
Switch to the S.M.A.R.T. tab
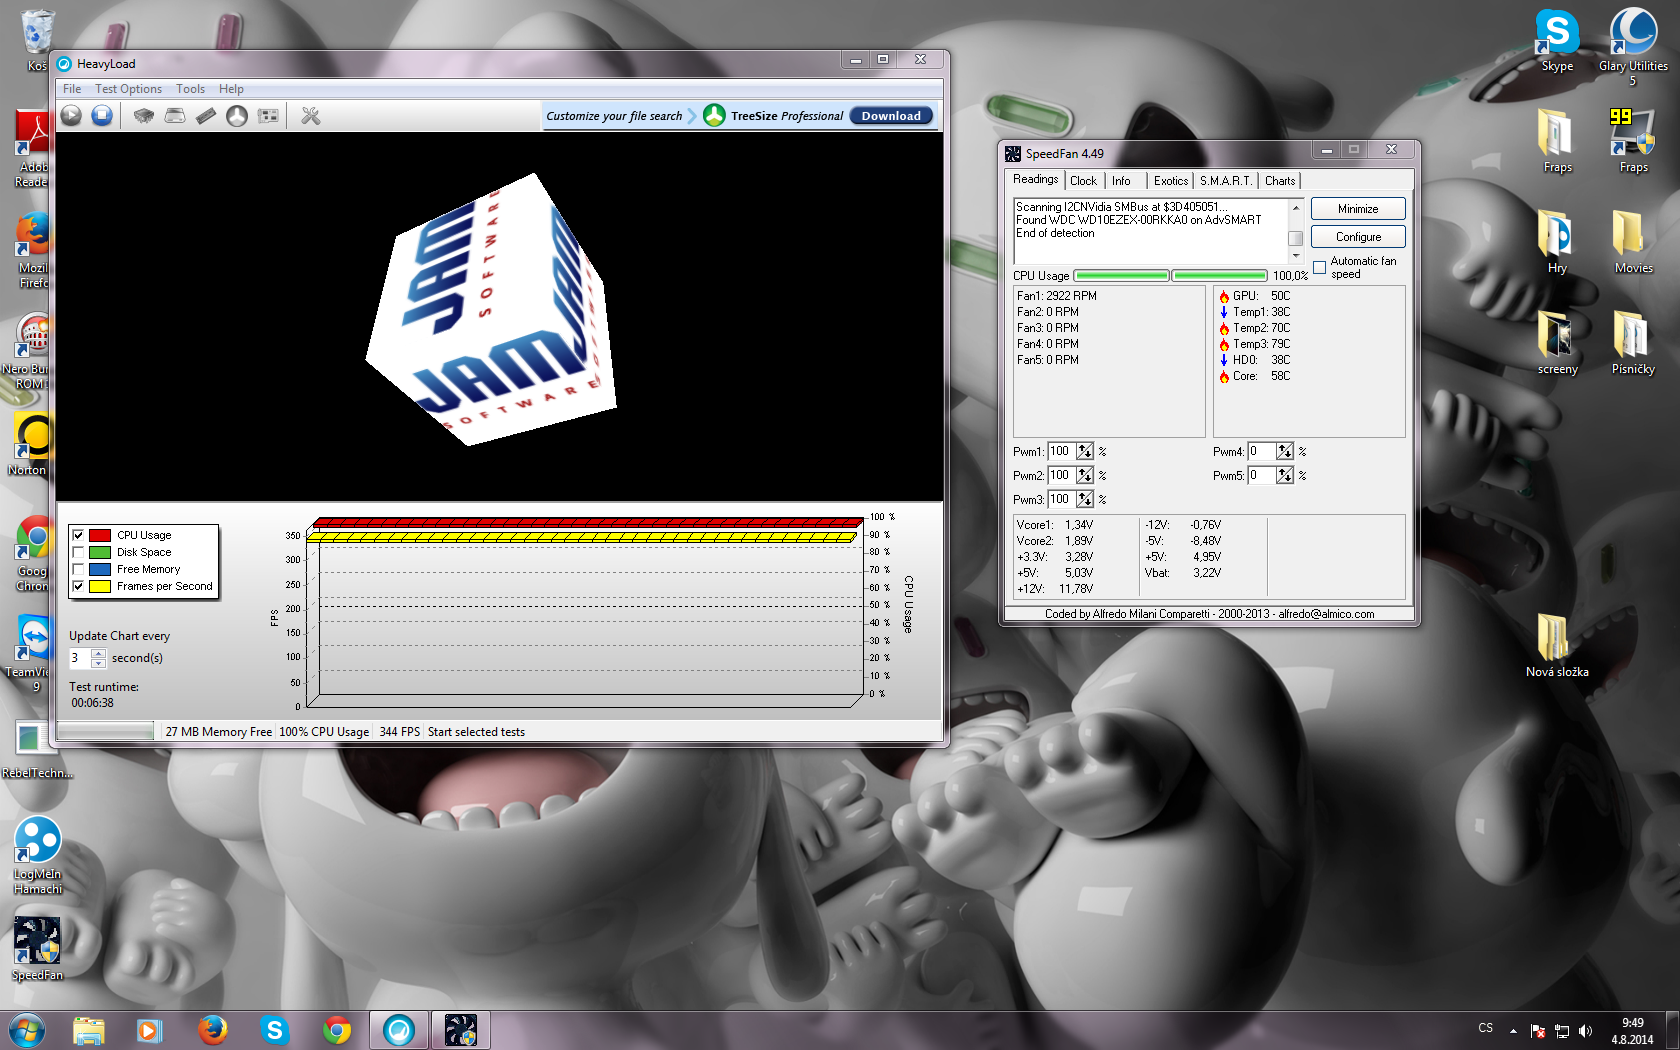click(1225, 181)
